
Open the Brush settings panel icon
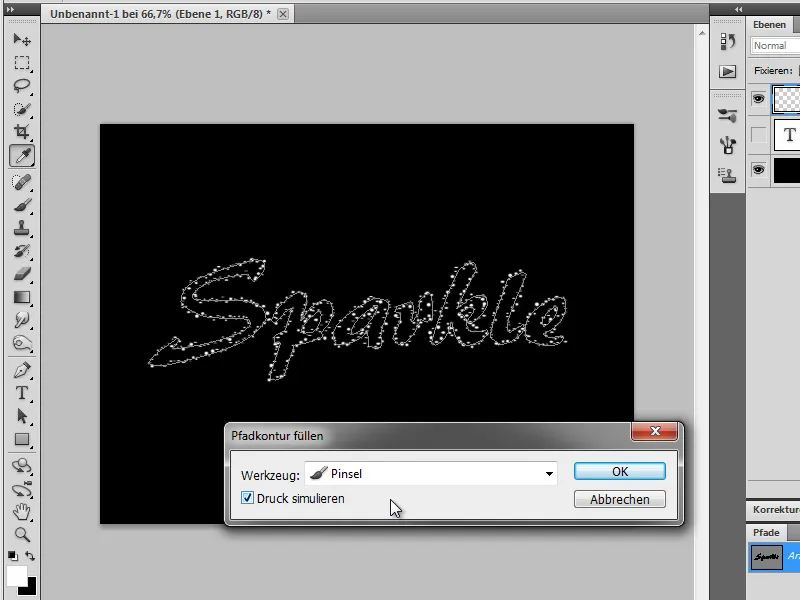[728, 145]
